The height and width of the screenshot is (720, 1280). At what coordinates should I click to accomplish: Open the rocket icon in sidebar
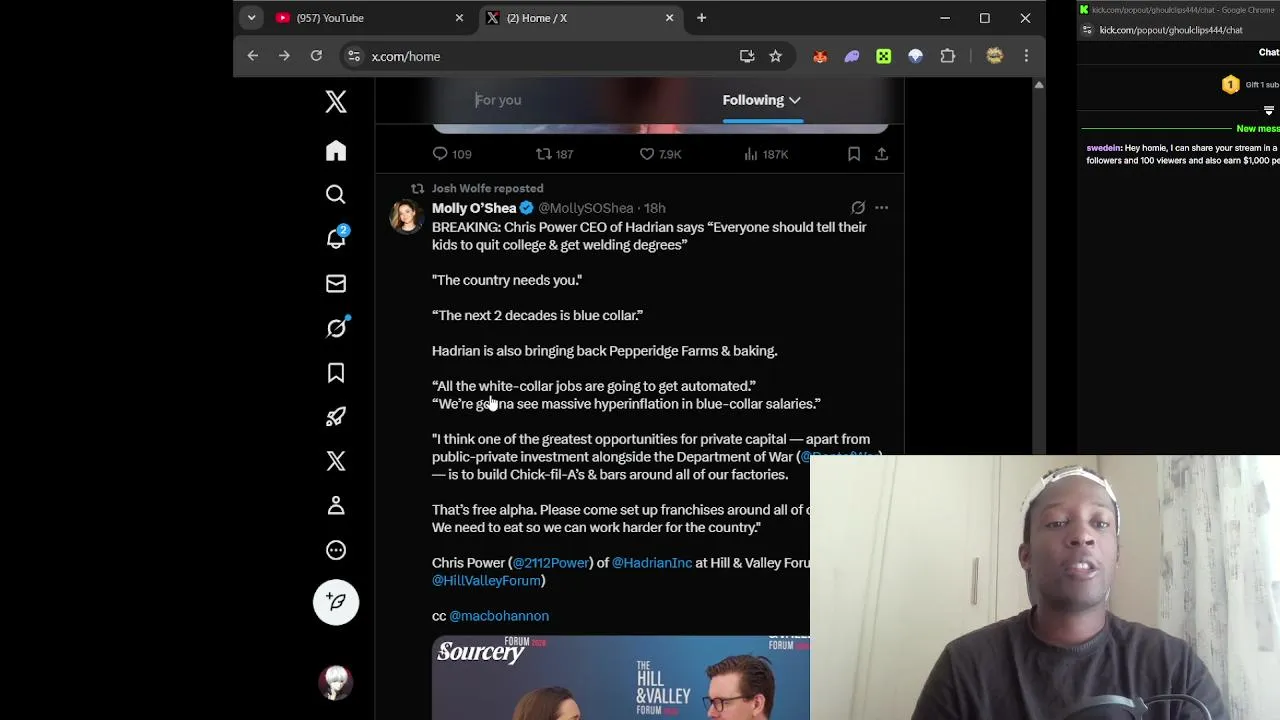pos(336,417)
